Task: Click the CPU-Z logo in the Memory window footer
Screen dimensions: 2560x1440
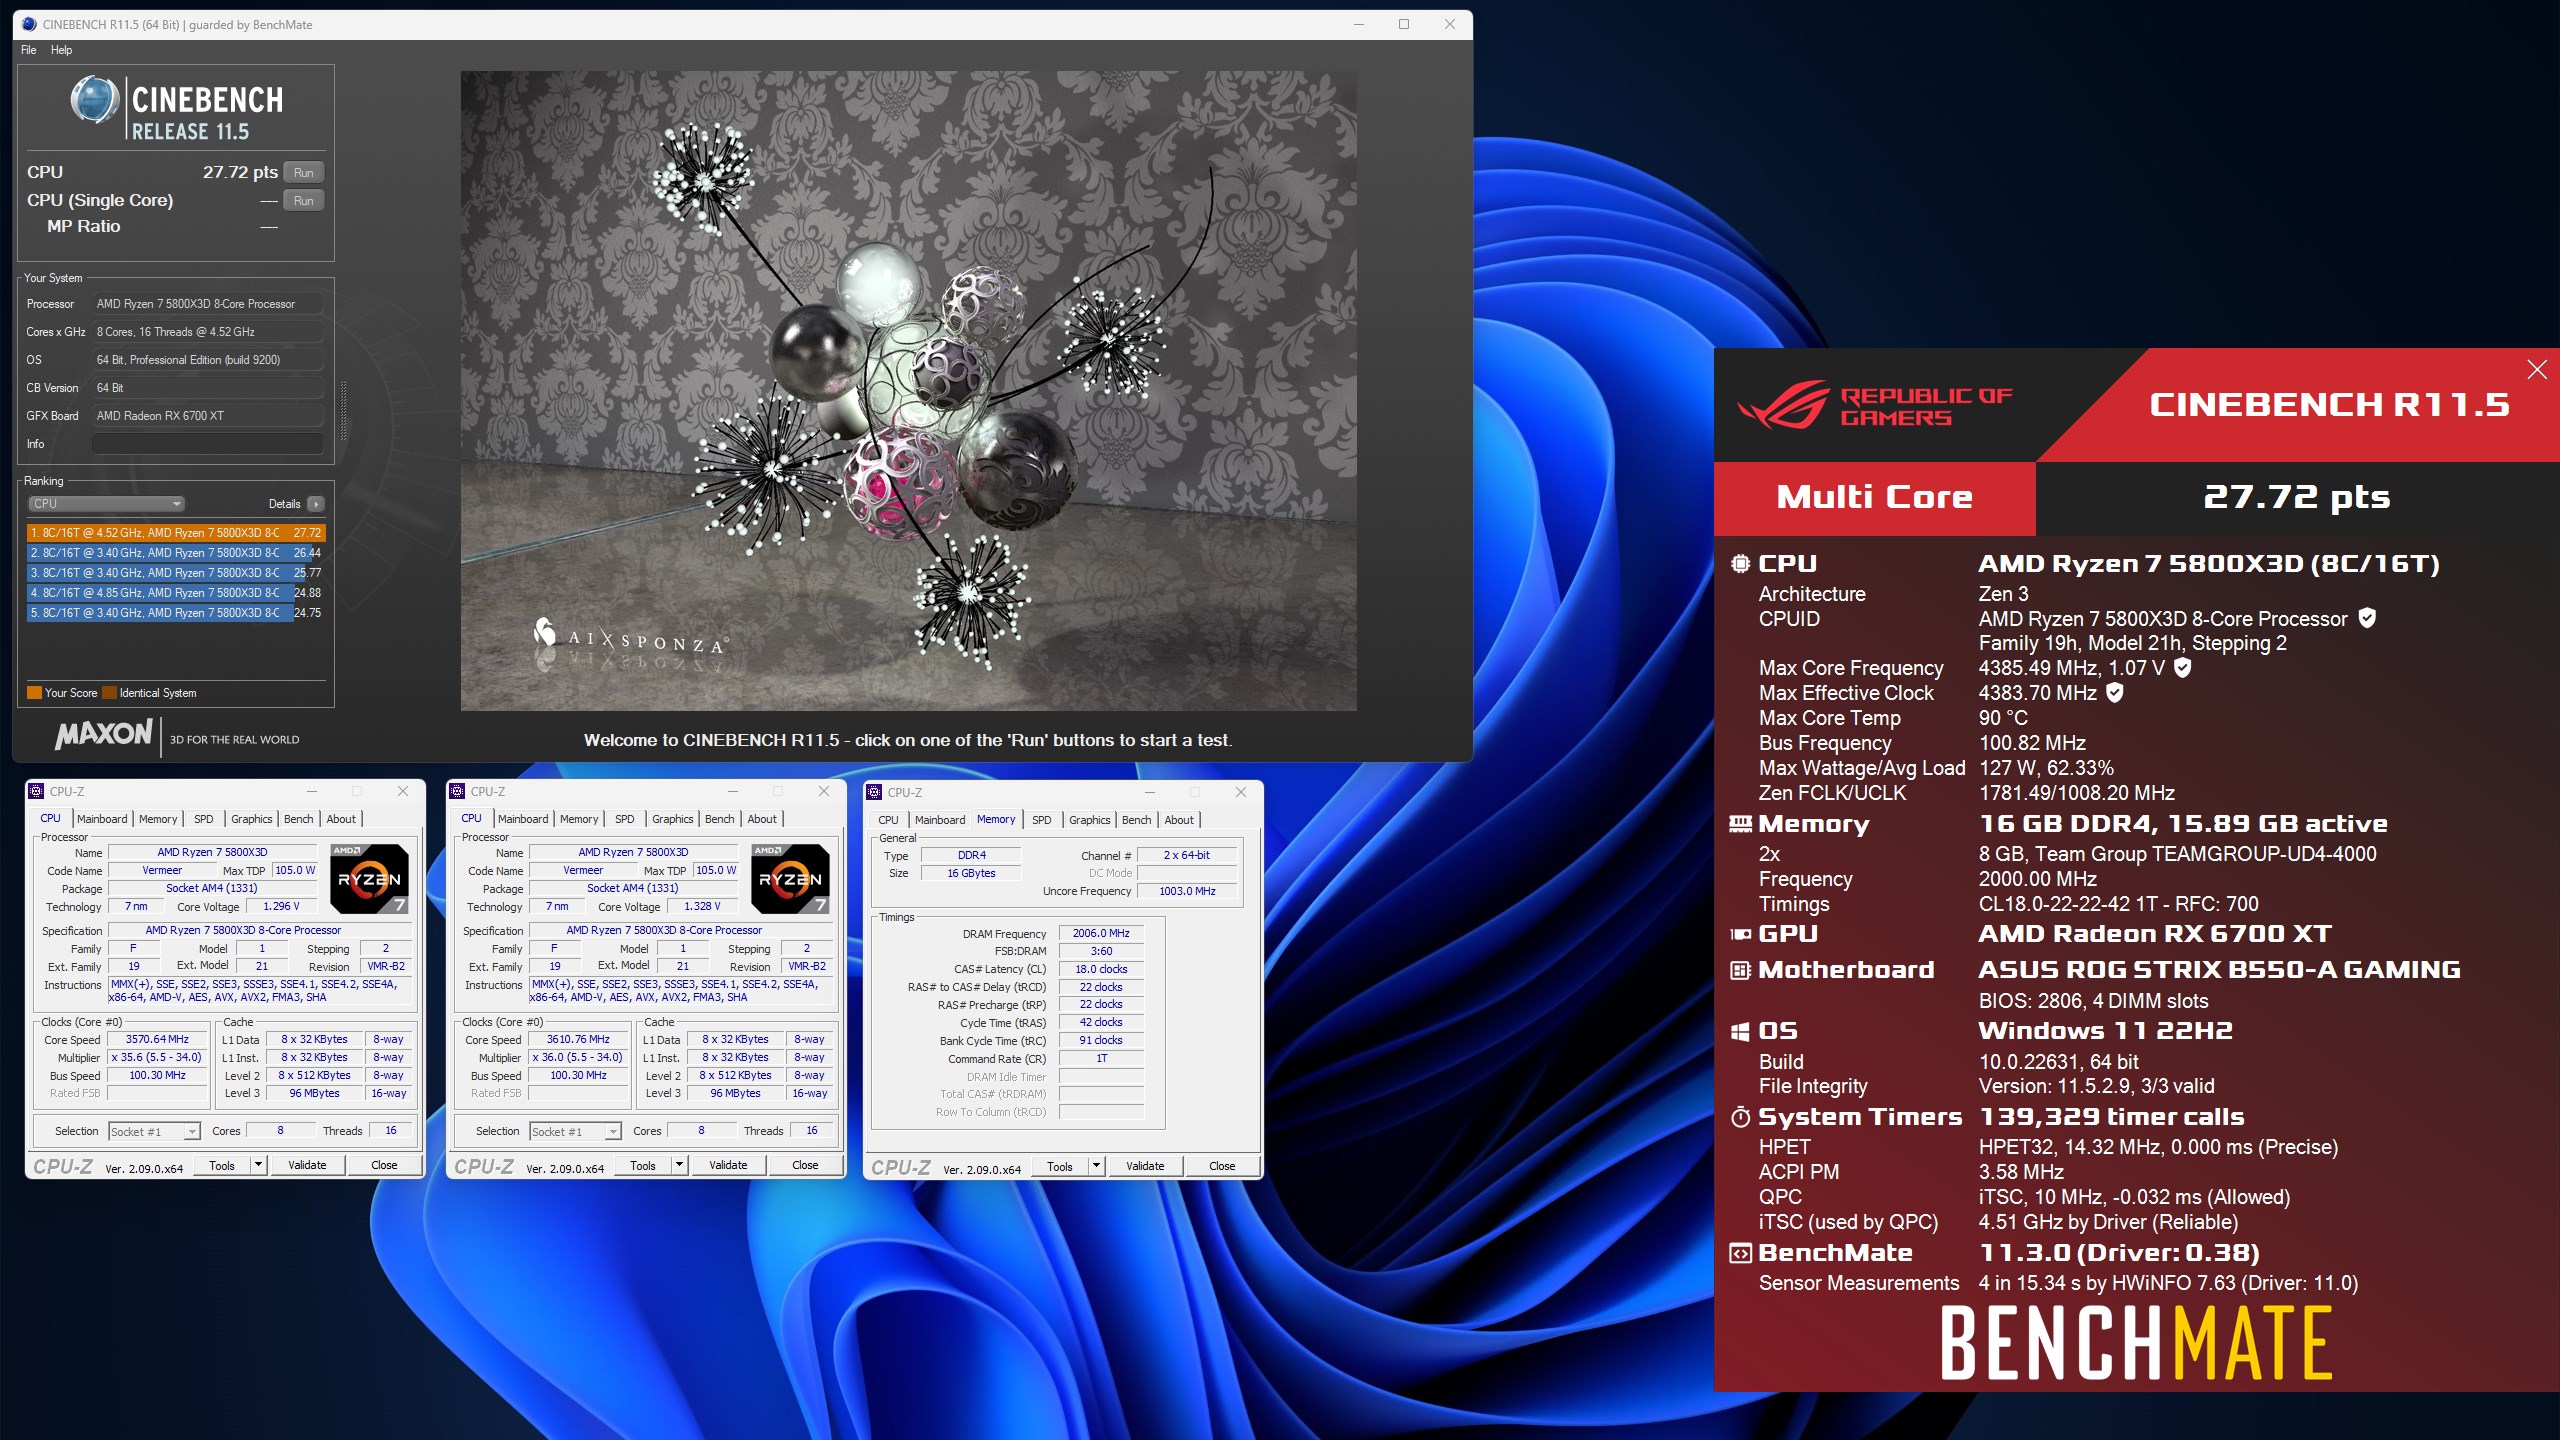Action: tap(900, 1167)
